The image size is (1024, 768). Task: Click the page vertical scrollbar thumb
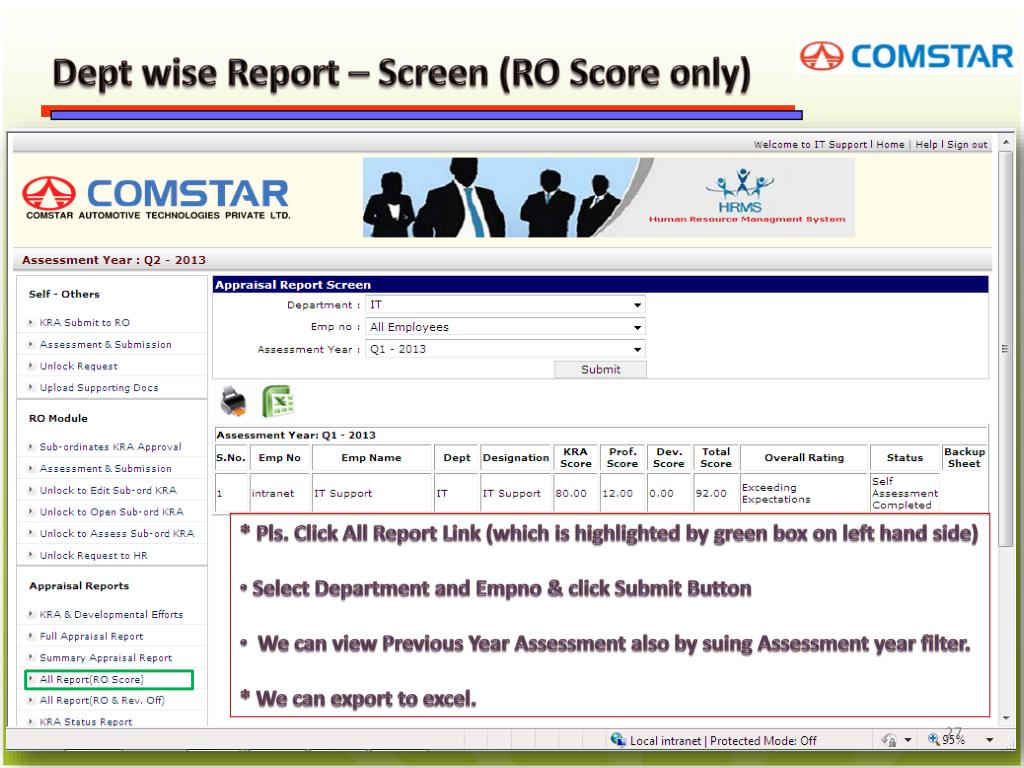1006,349
